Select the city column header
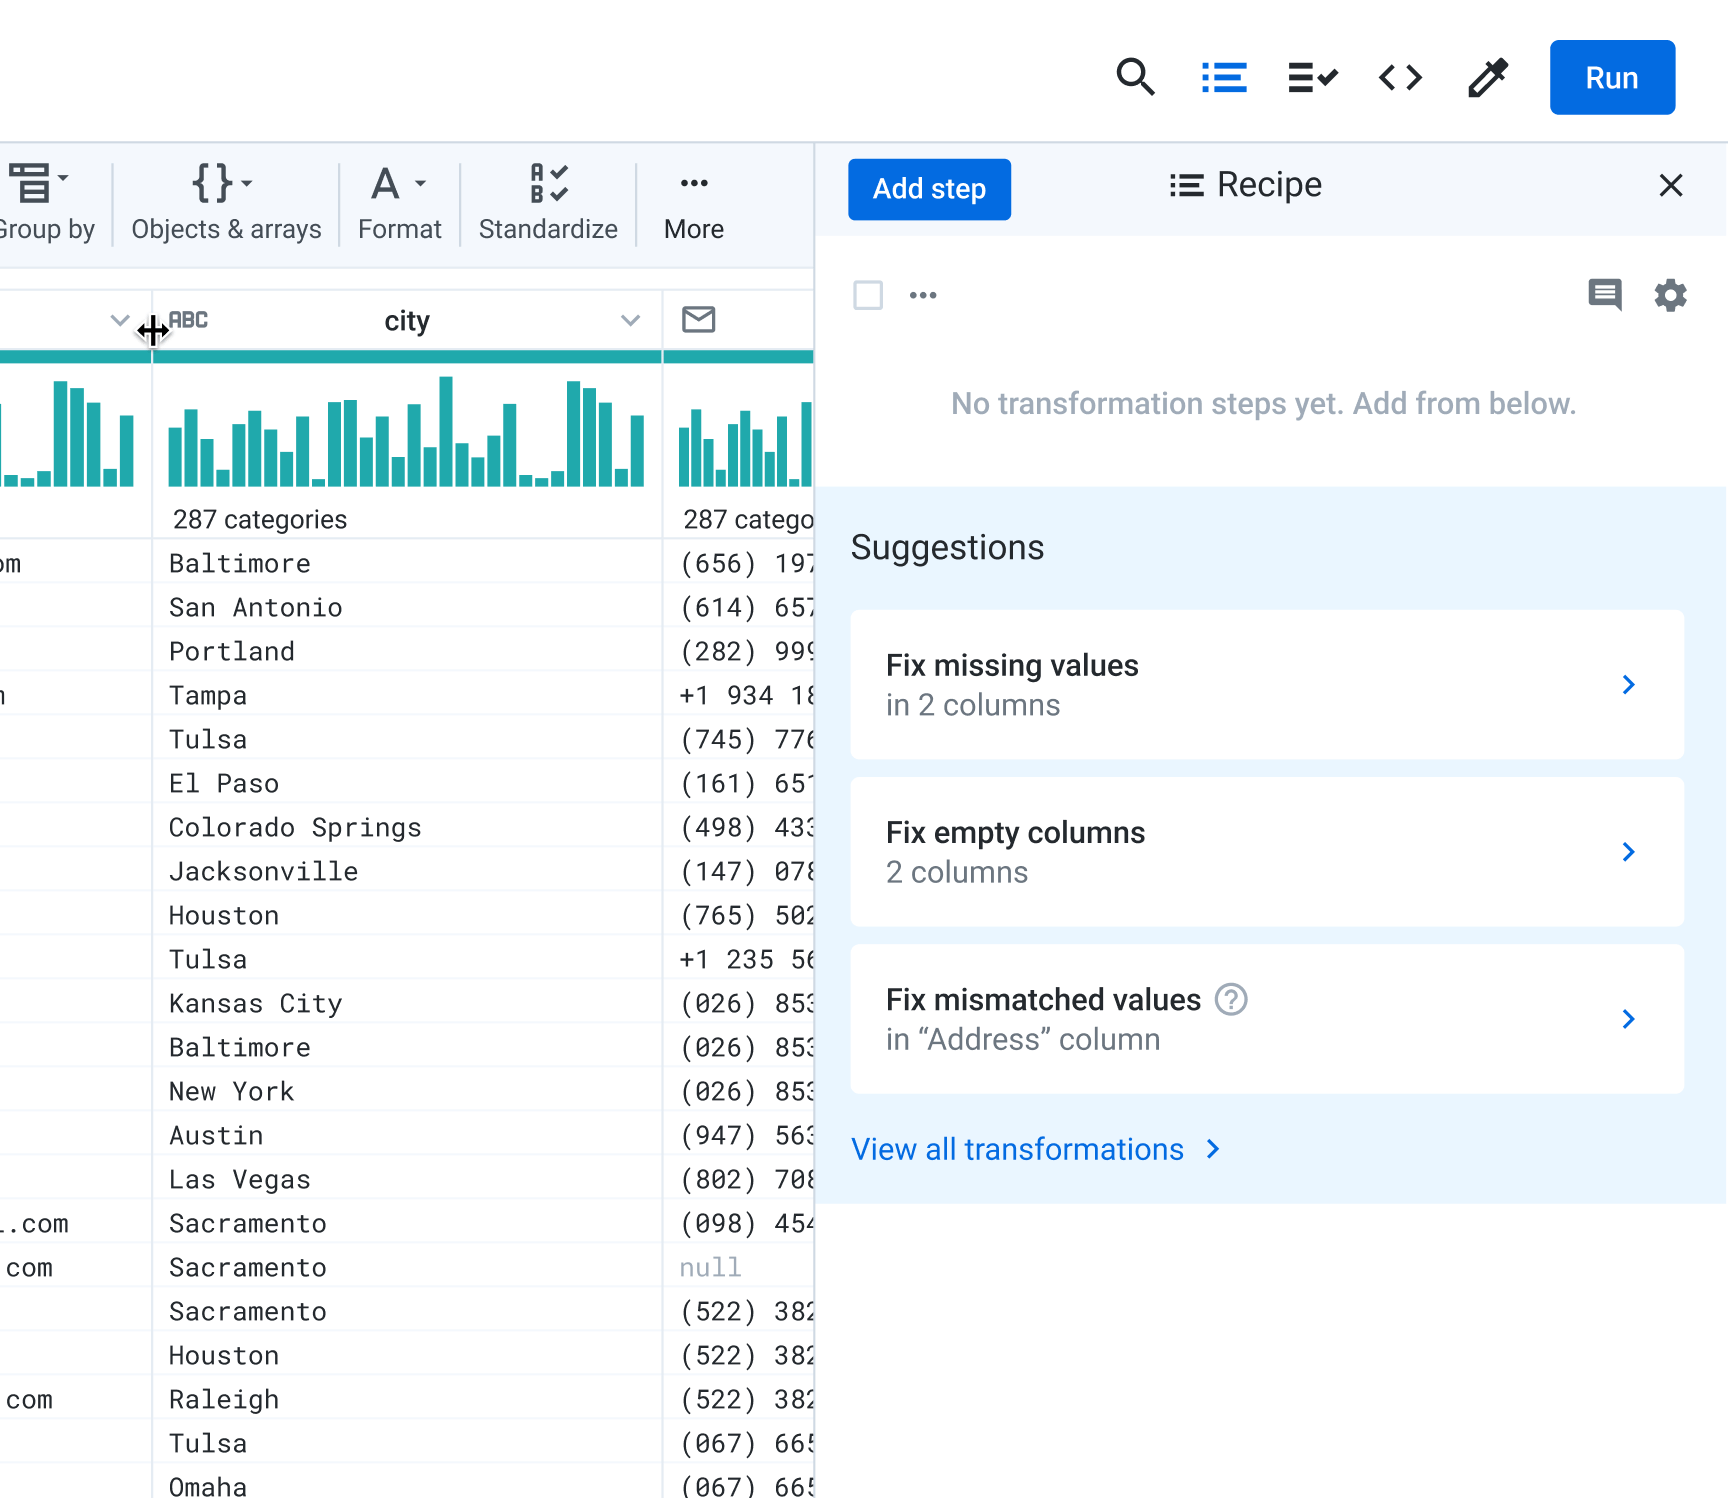The height and width of the screenshot is (1498, 1728). (407, 321)
